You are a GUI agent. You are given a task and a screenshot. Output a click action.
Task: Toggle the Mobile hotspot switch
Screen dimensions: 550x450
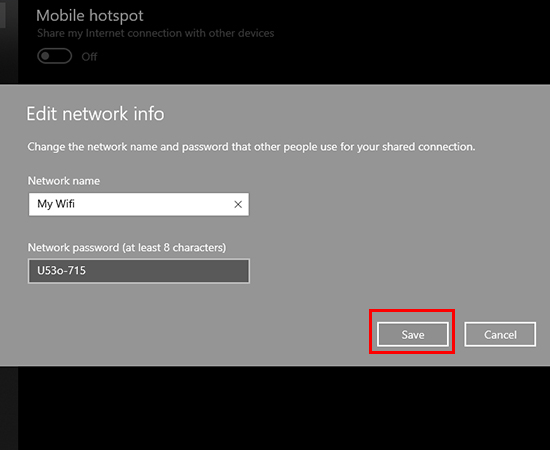tap(55, 56)
